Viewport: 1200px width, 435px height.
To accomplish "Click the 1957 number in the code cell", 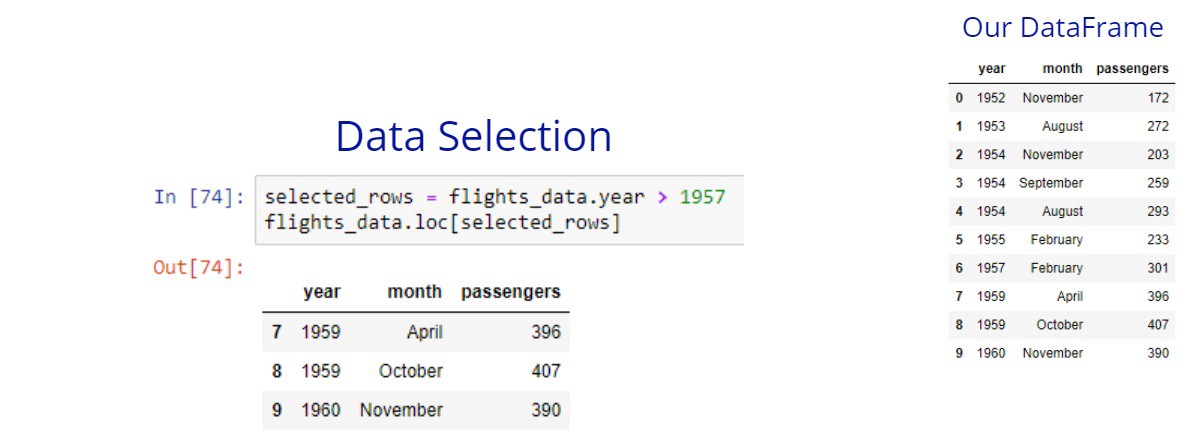I will click(702, 197).
